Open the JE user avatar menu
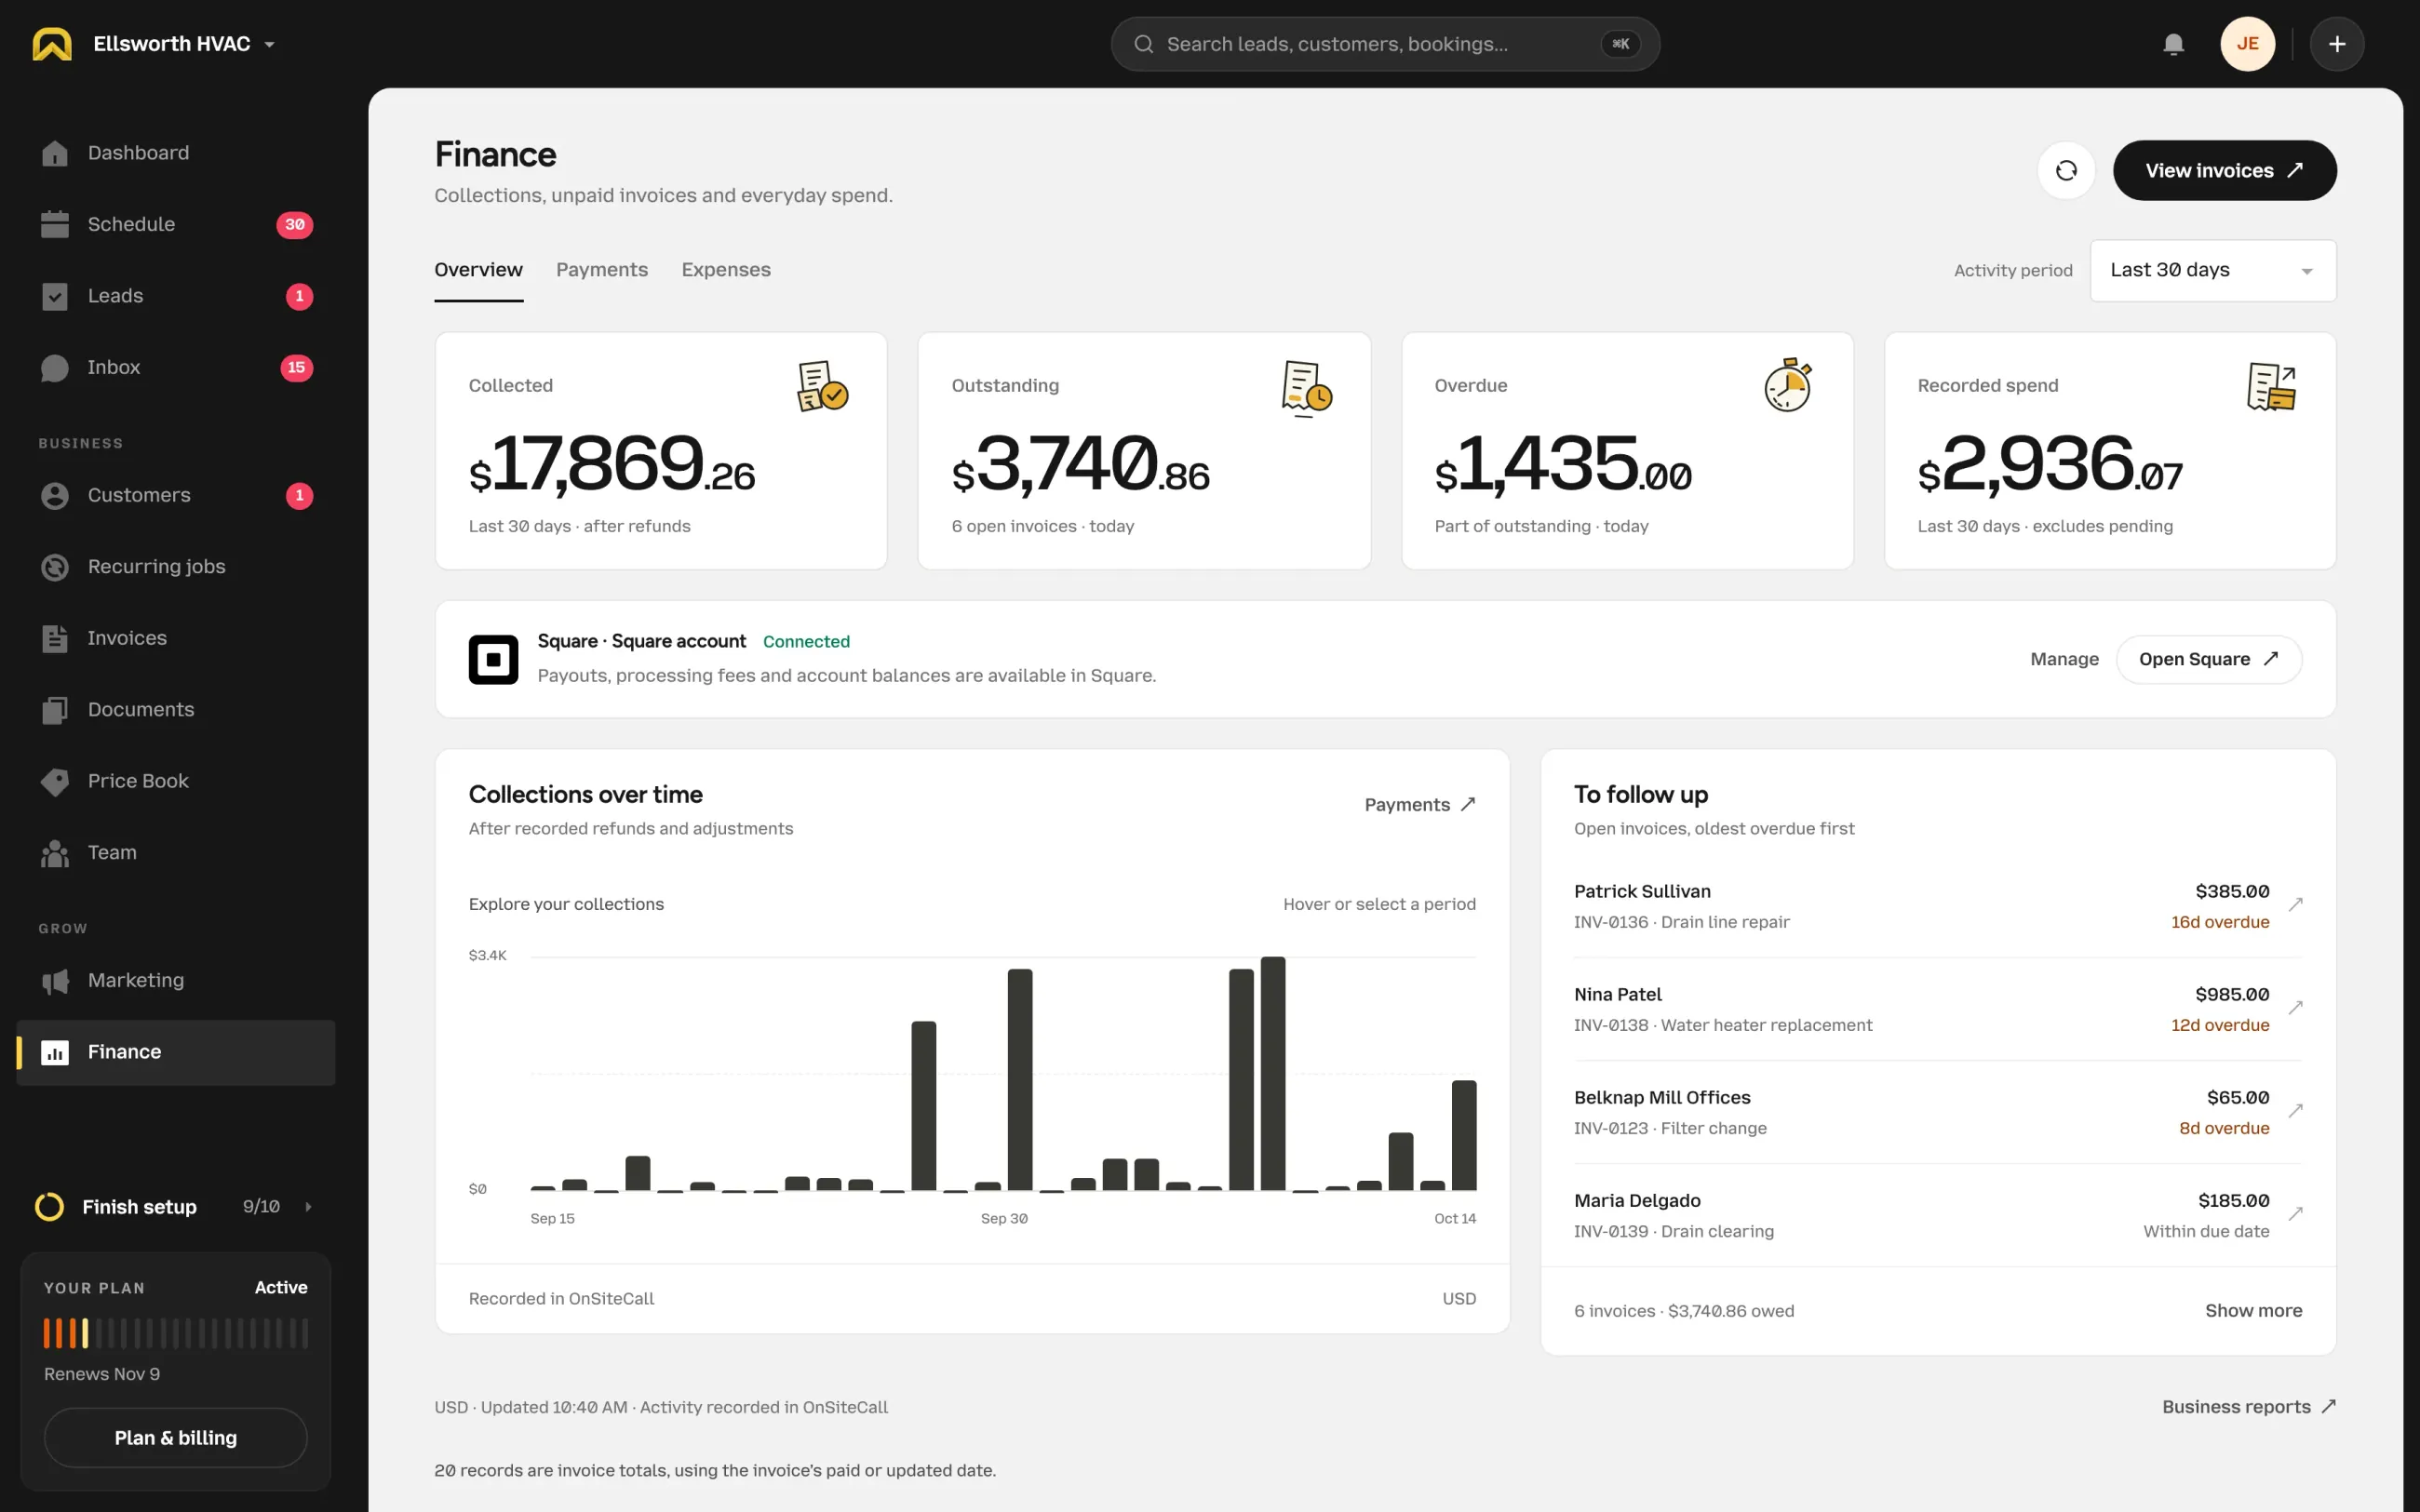 pos(2247,44)
